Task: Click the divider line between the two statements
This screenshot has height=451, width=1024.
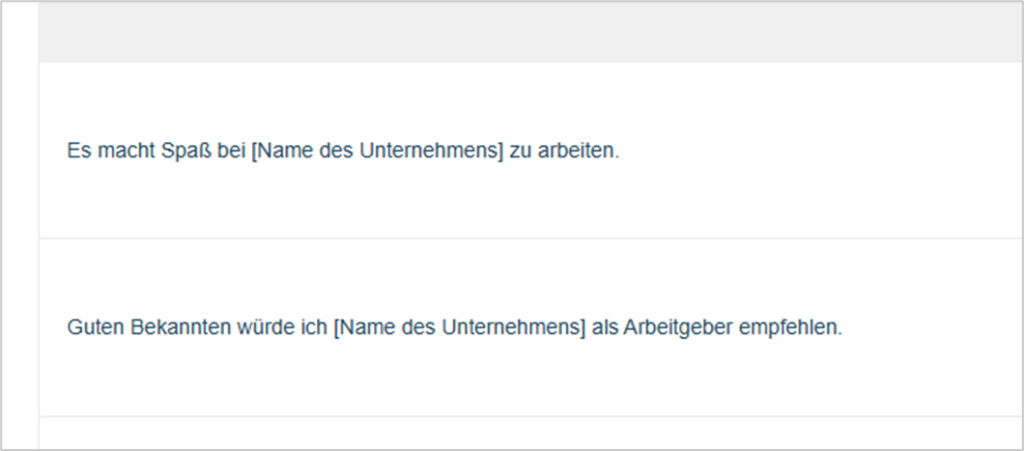Action: pos(531,238)
